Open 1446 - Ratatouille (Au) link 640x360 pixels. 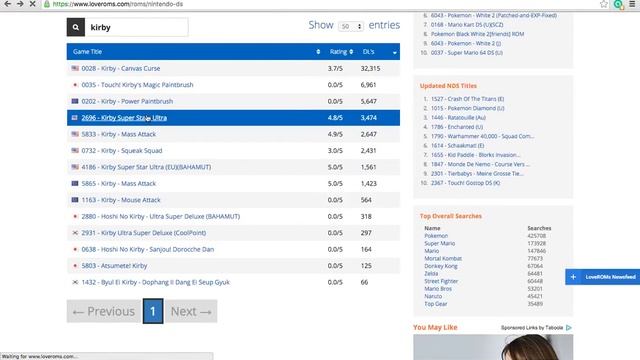(x=458, y=118)
